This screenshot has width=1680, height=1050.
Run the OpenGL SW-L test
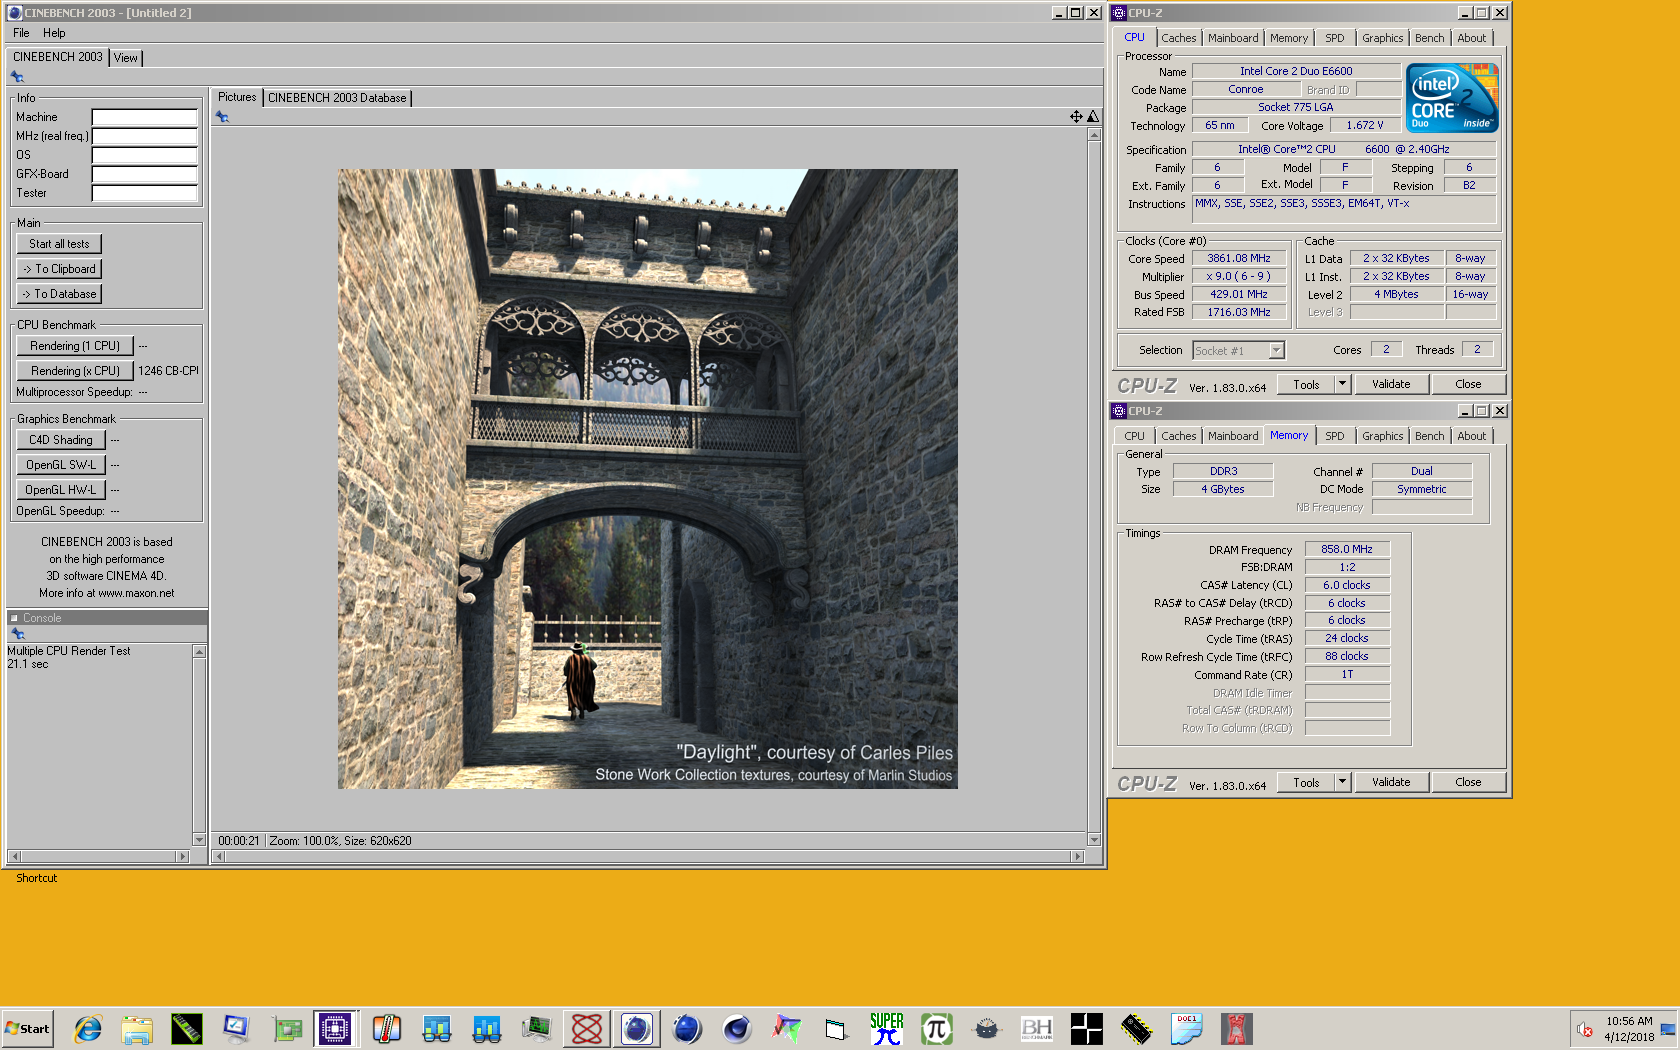[x=61, y=465]
